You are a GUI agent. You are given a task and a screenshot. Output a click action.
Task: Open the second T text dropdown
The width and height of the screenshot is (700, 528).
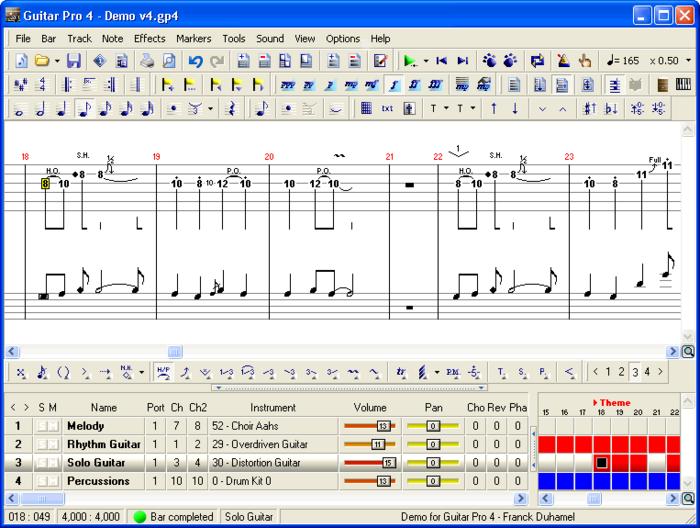click(x=473, y=108)
